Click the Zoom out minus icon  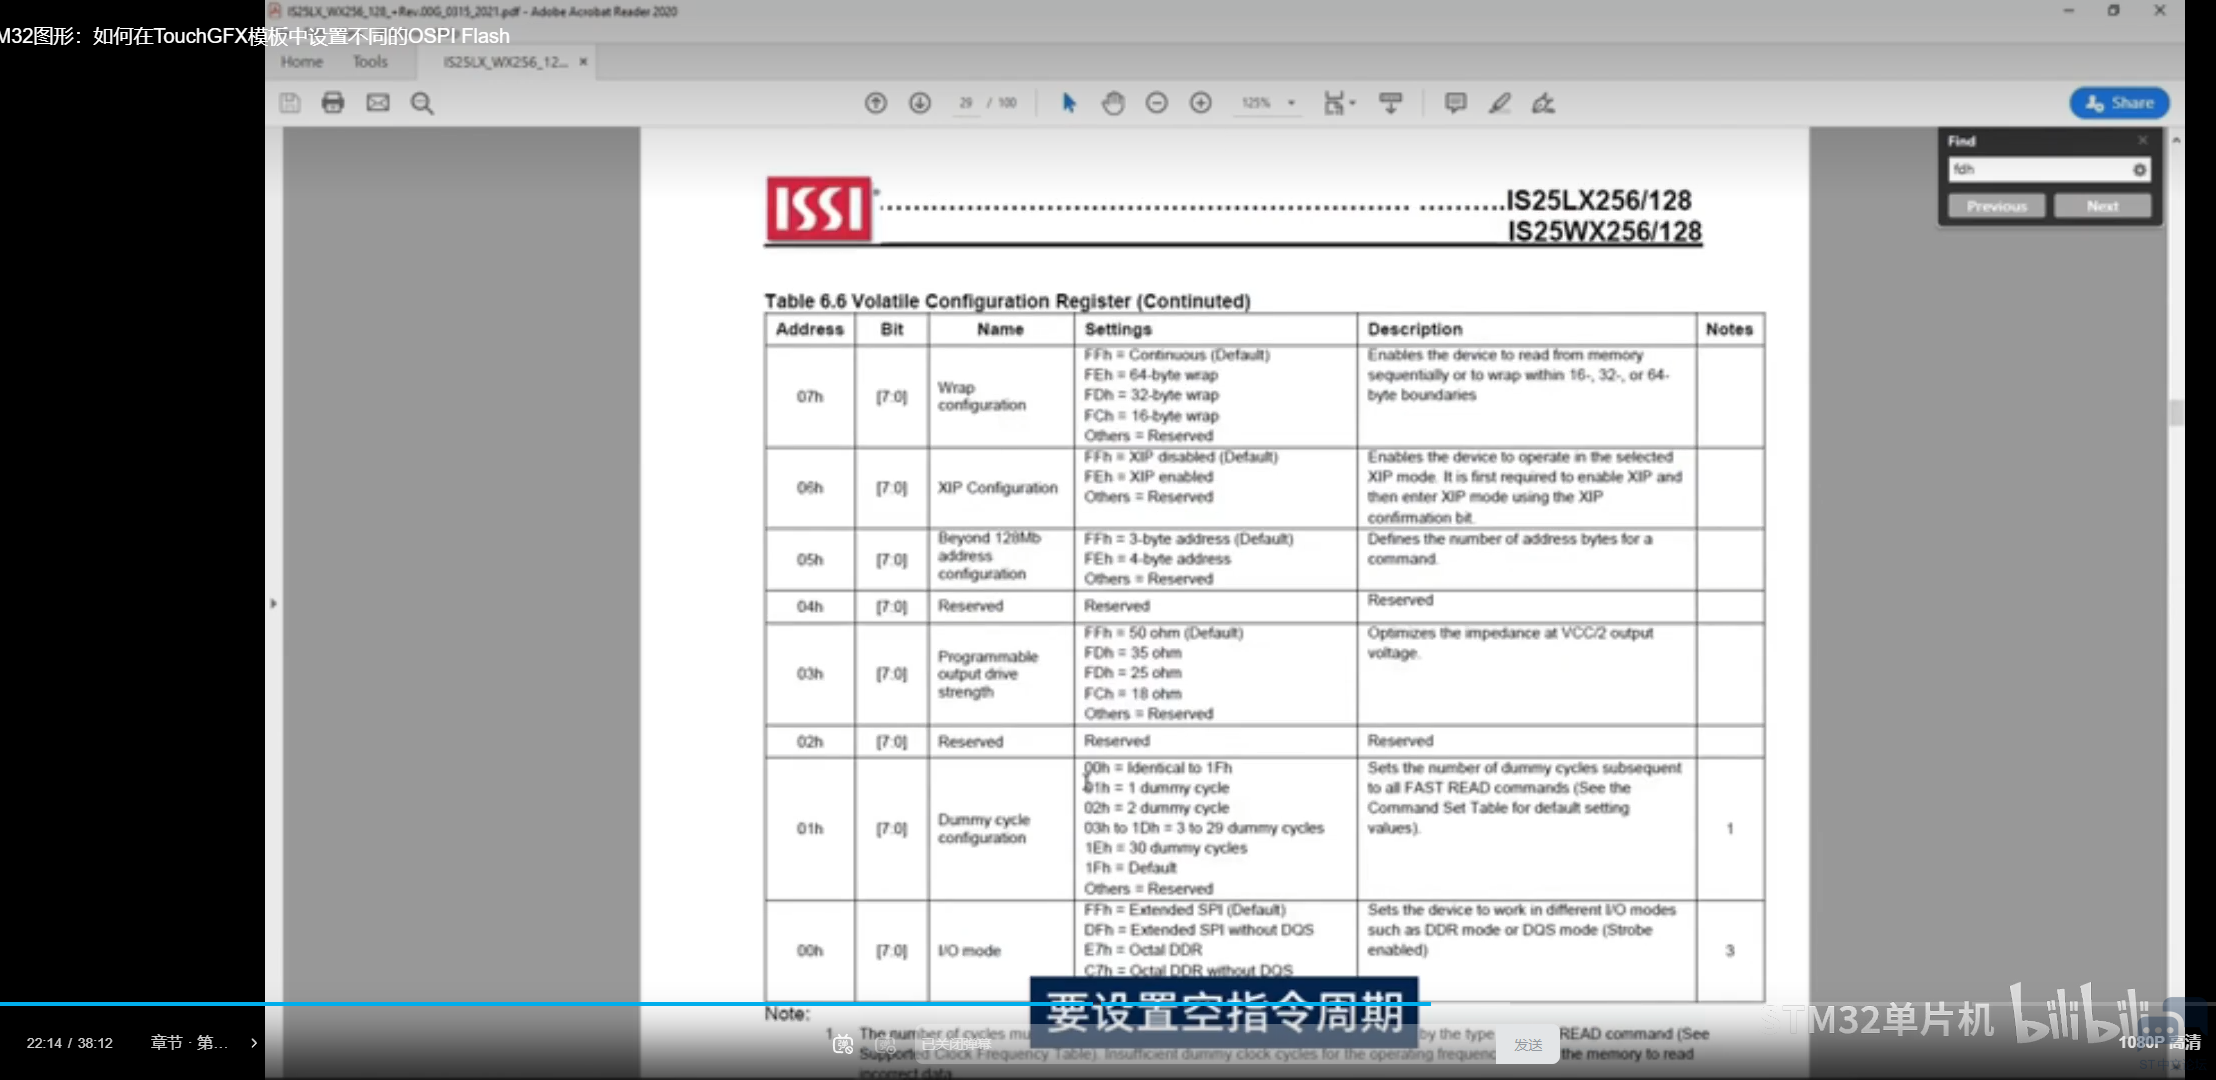[x=1157, y=103]
